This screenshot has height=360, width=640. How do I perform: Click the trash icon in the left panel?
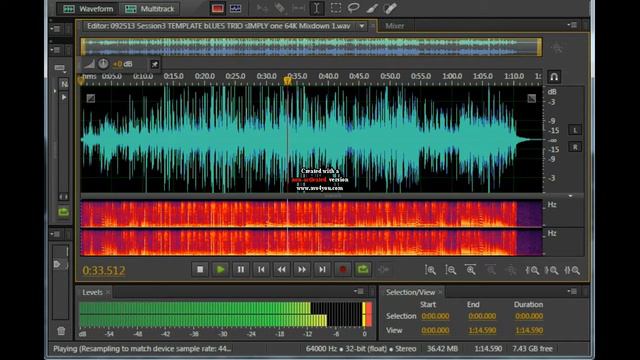click(61, 331)
